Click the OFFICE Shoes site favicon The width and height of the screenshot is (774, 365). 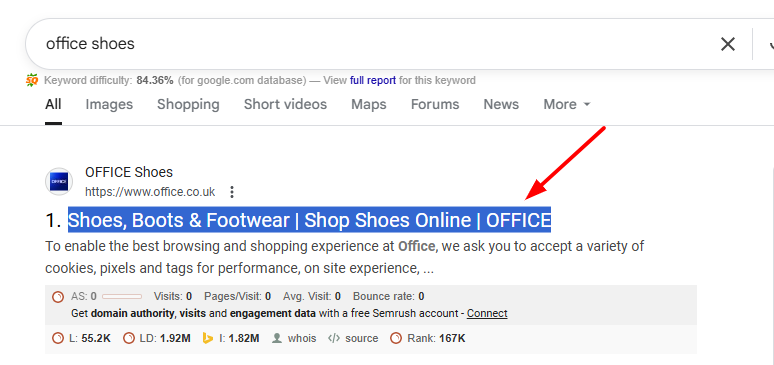pyautogui.click(x=59, y=181)
